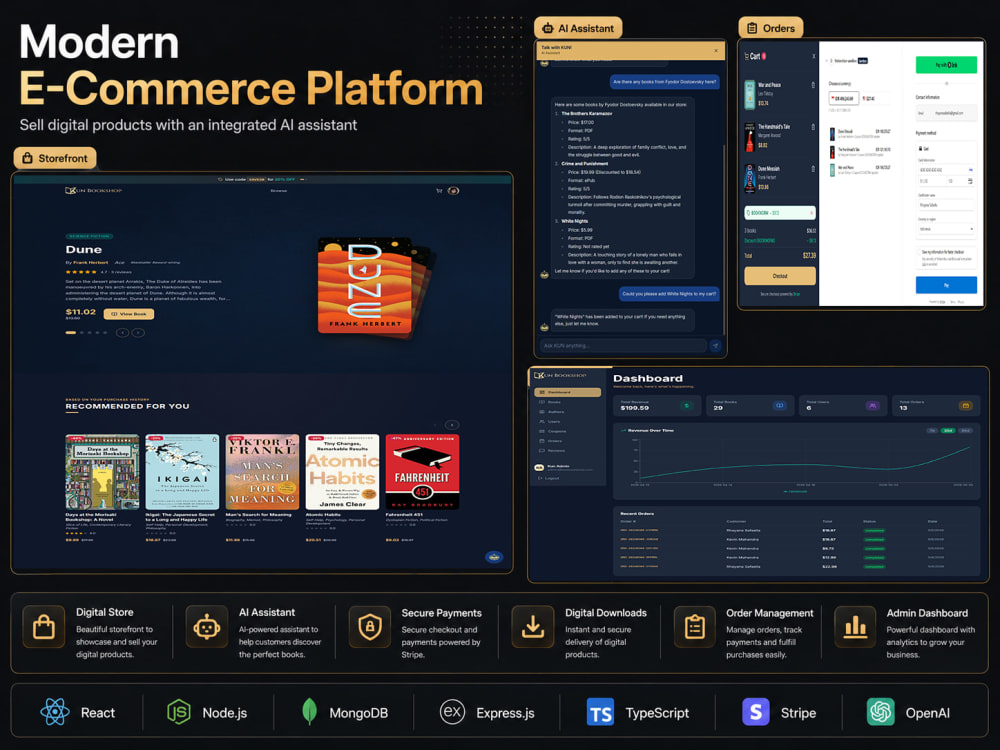This screenshot has width=1000, height=750.
Task: Click the View Book button for Dune
Action: tap(129, 314)
